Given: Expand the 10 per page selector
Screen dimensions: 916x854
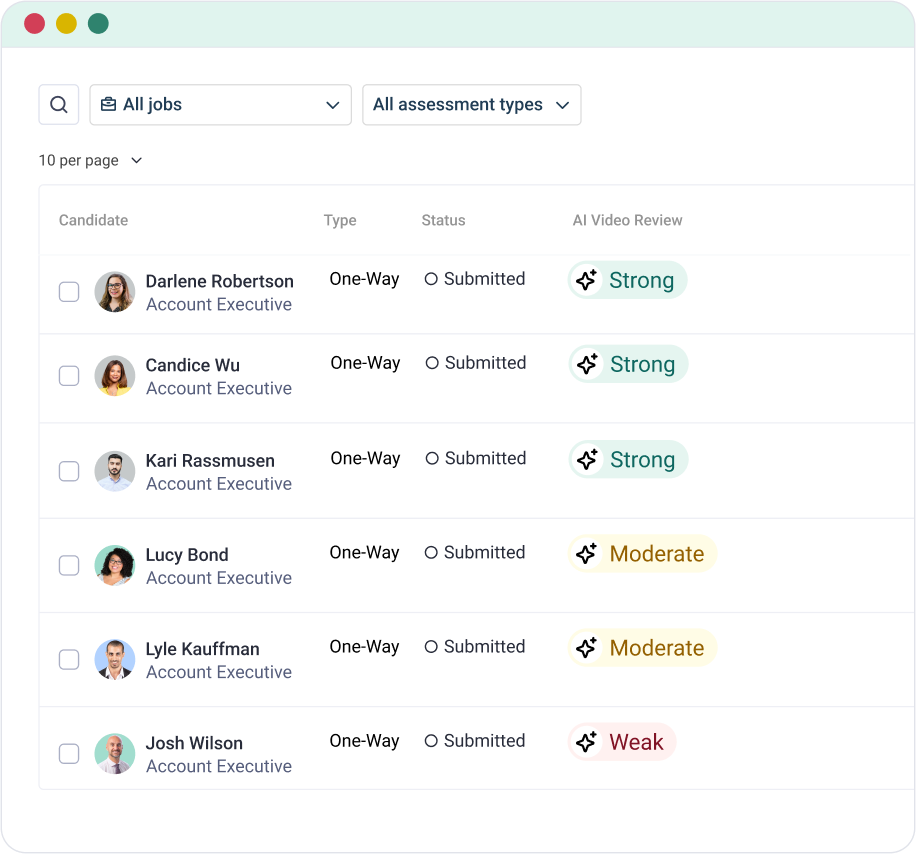Looking at the screenshot, I should (x=90, y=161).
